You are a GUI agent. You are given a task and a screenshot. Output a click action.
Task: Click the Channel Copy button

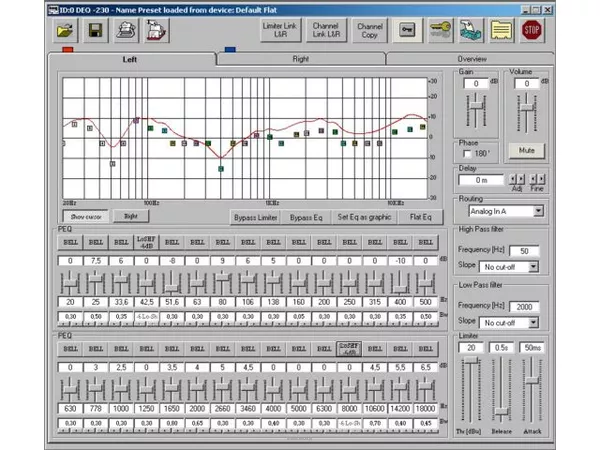370,30
